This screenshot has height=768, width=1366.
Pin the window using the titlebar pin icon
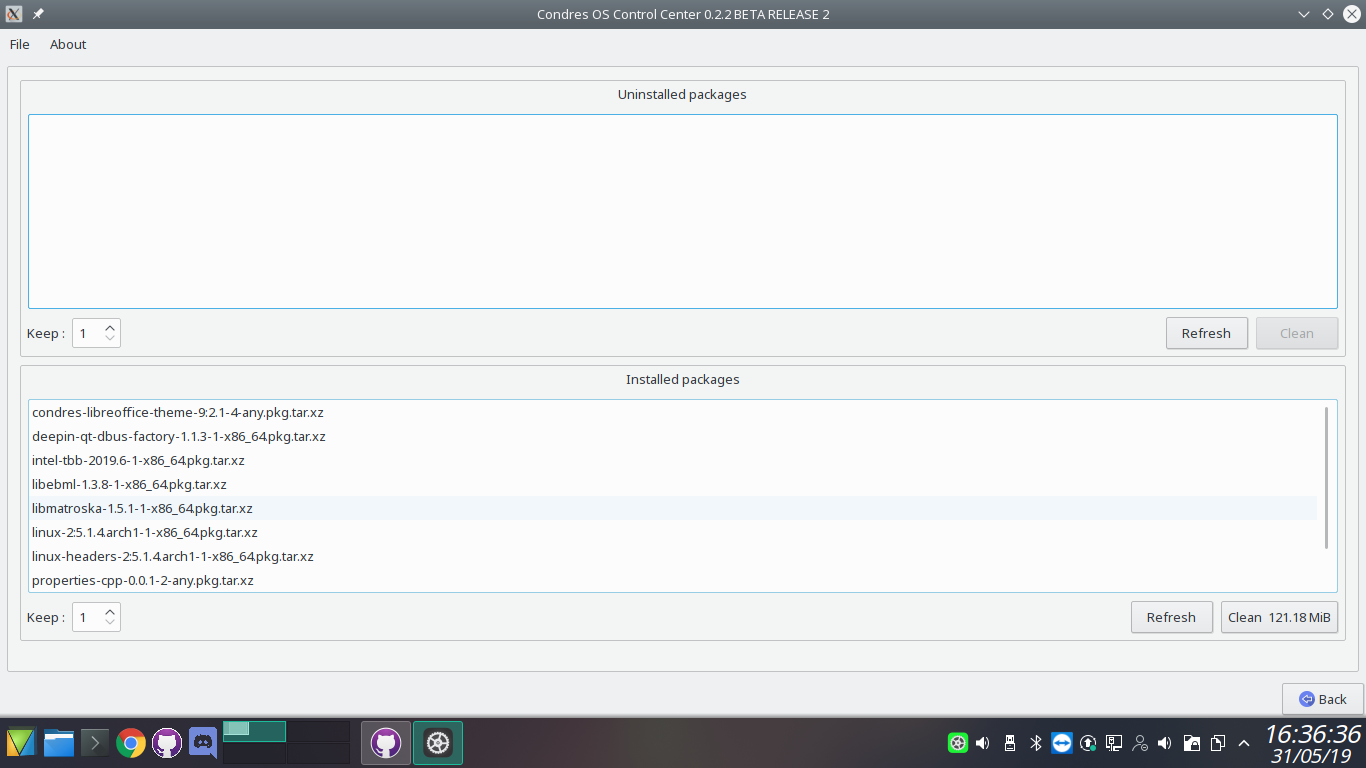pos(38,14)
